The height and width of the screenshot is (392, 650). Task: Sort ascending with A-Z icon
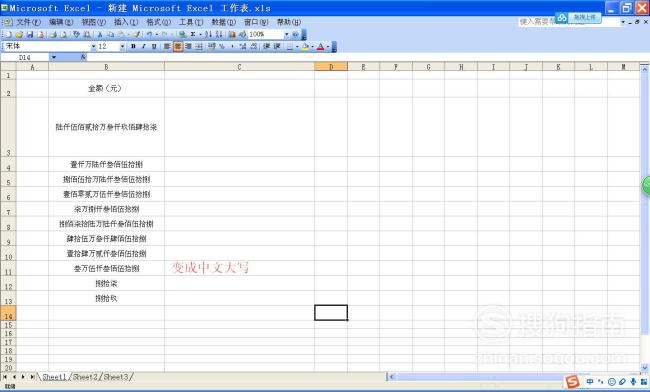[x=209, y=34]
